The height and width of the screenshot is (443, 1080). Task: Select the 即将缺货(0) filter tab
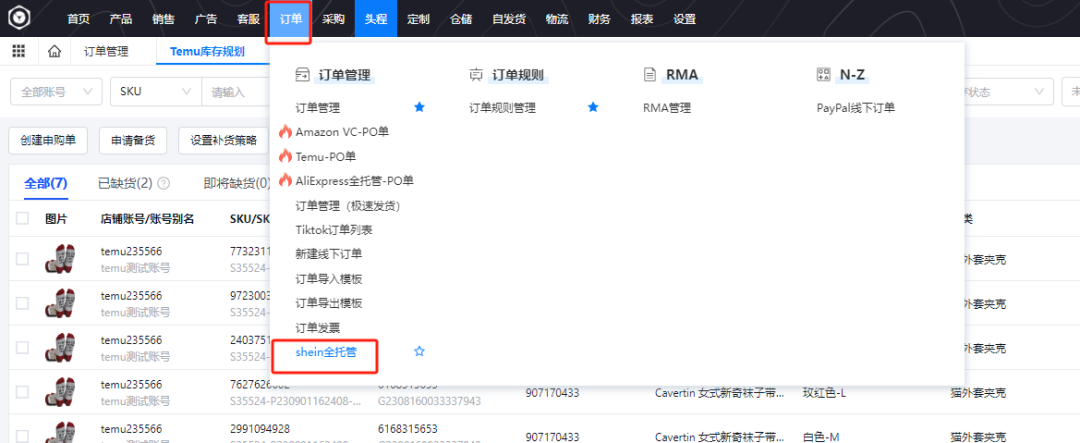coord(236,183)
